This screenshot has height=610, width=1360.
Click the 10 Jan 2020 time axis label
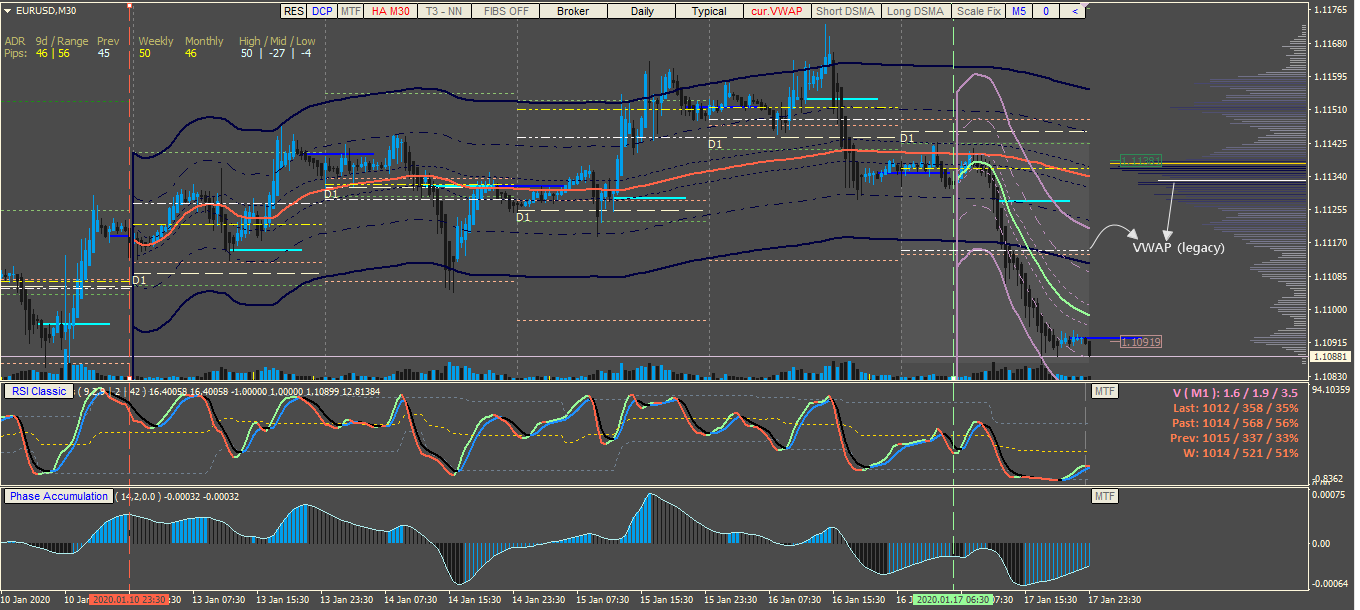click(27, 601)
